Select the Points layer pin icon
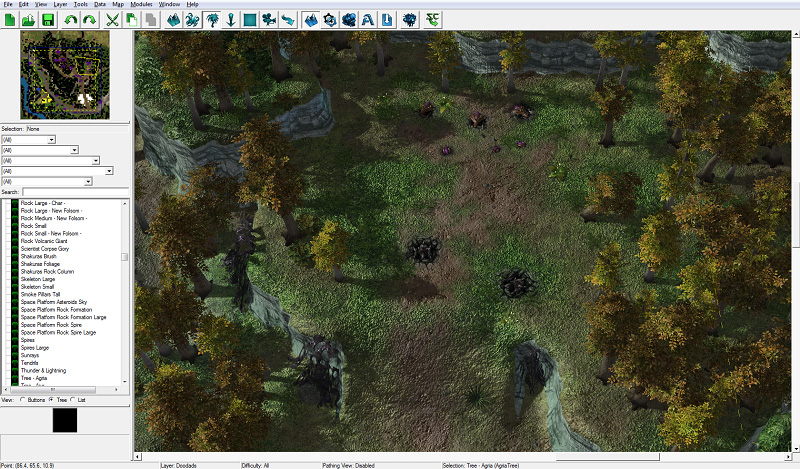This screenshot has height=469, width=800. (231, 20)
